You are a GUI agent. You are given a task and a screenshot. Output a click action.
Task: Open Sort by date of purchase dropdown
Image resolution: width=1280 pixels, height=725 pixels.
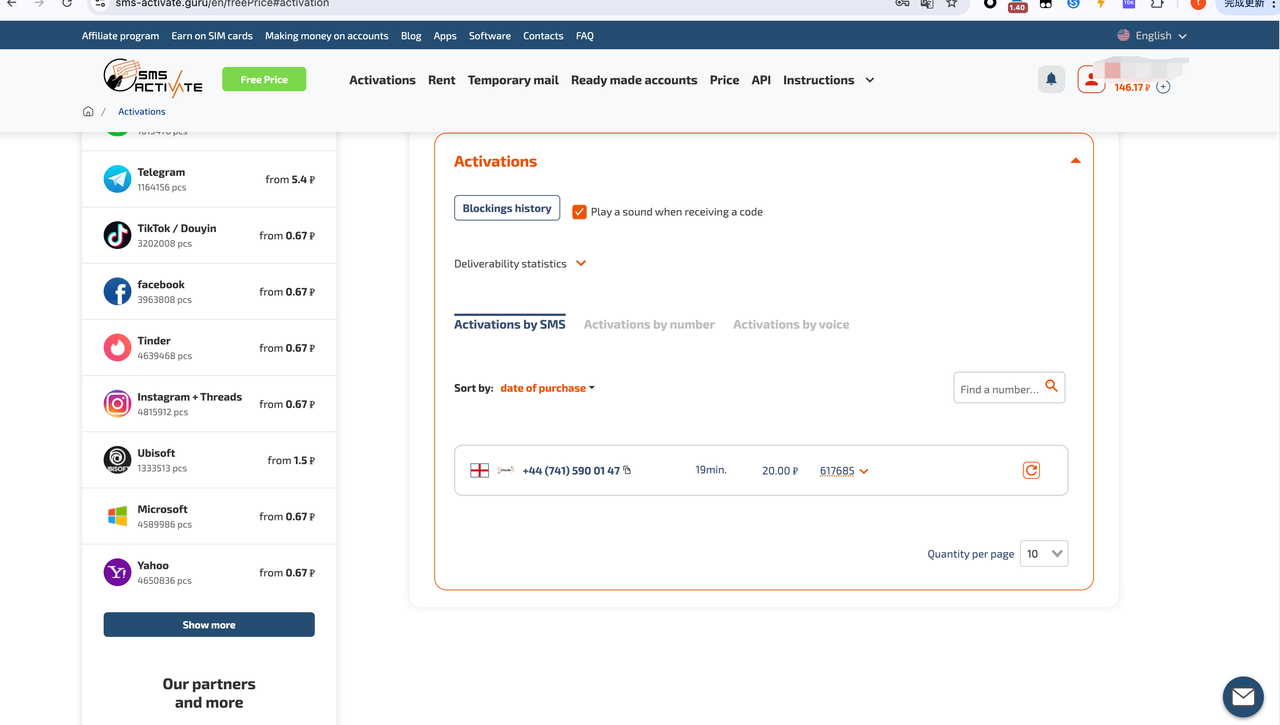[x=547, y=388]
